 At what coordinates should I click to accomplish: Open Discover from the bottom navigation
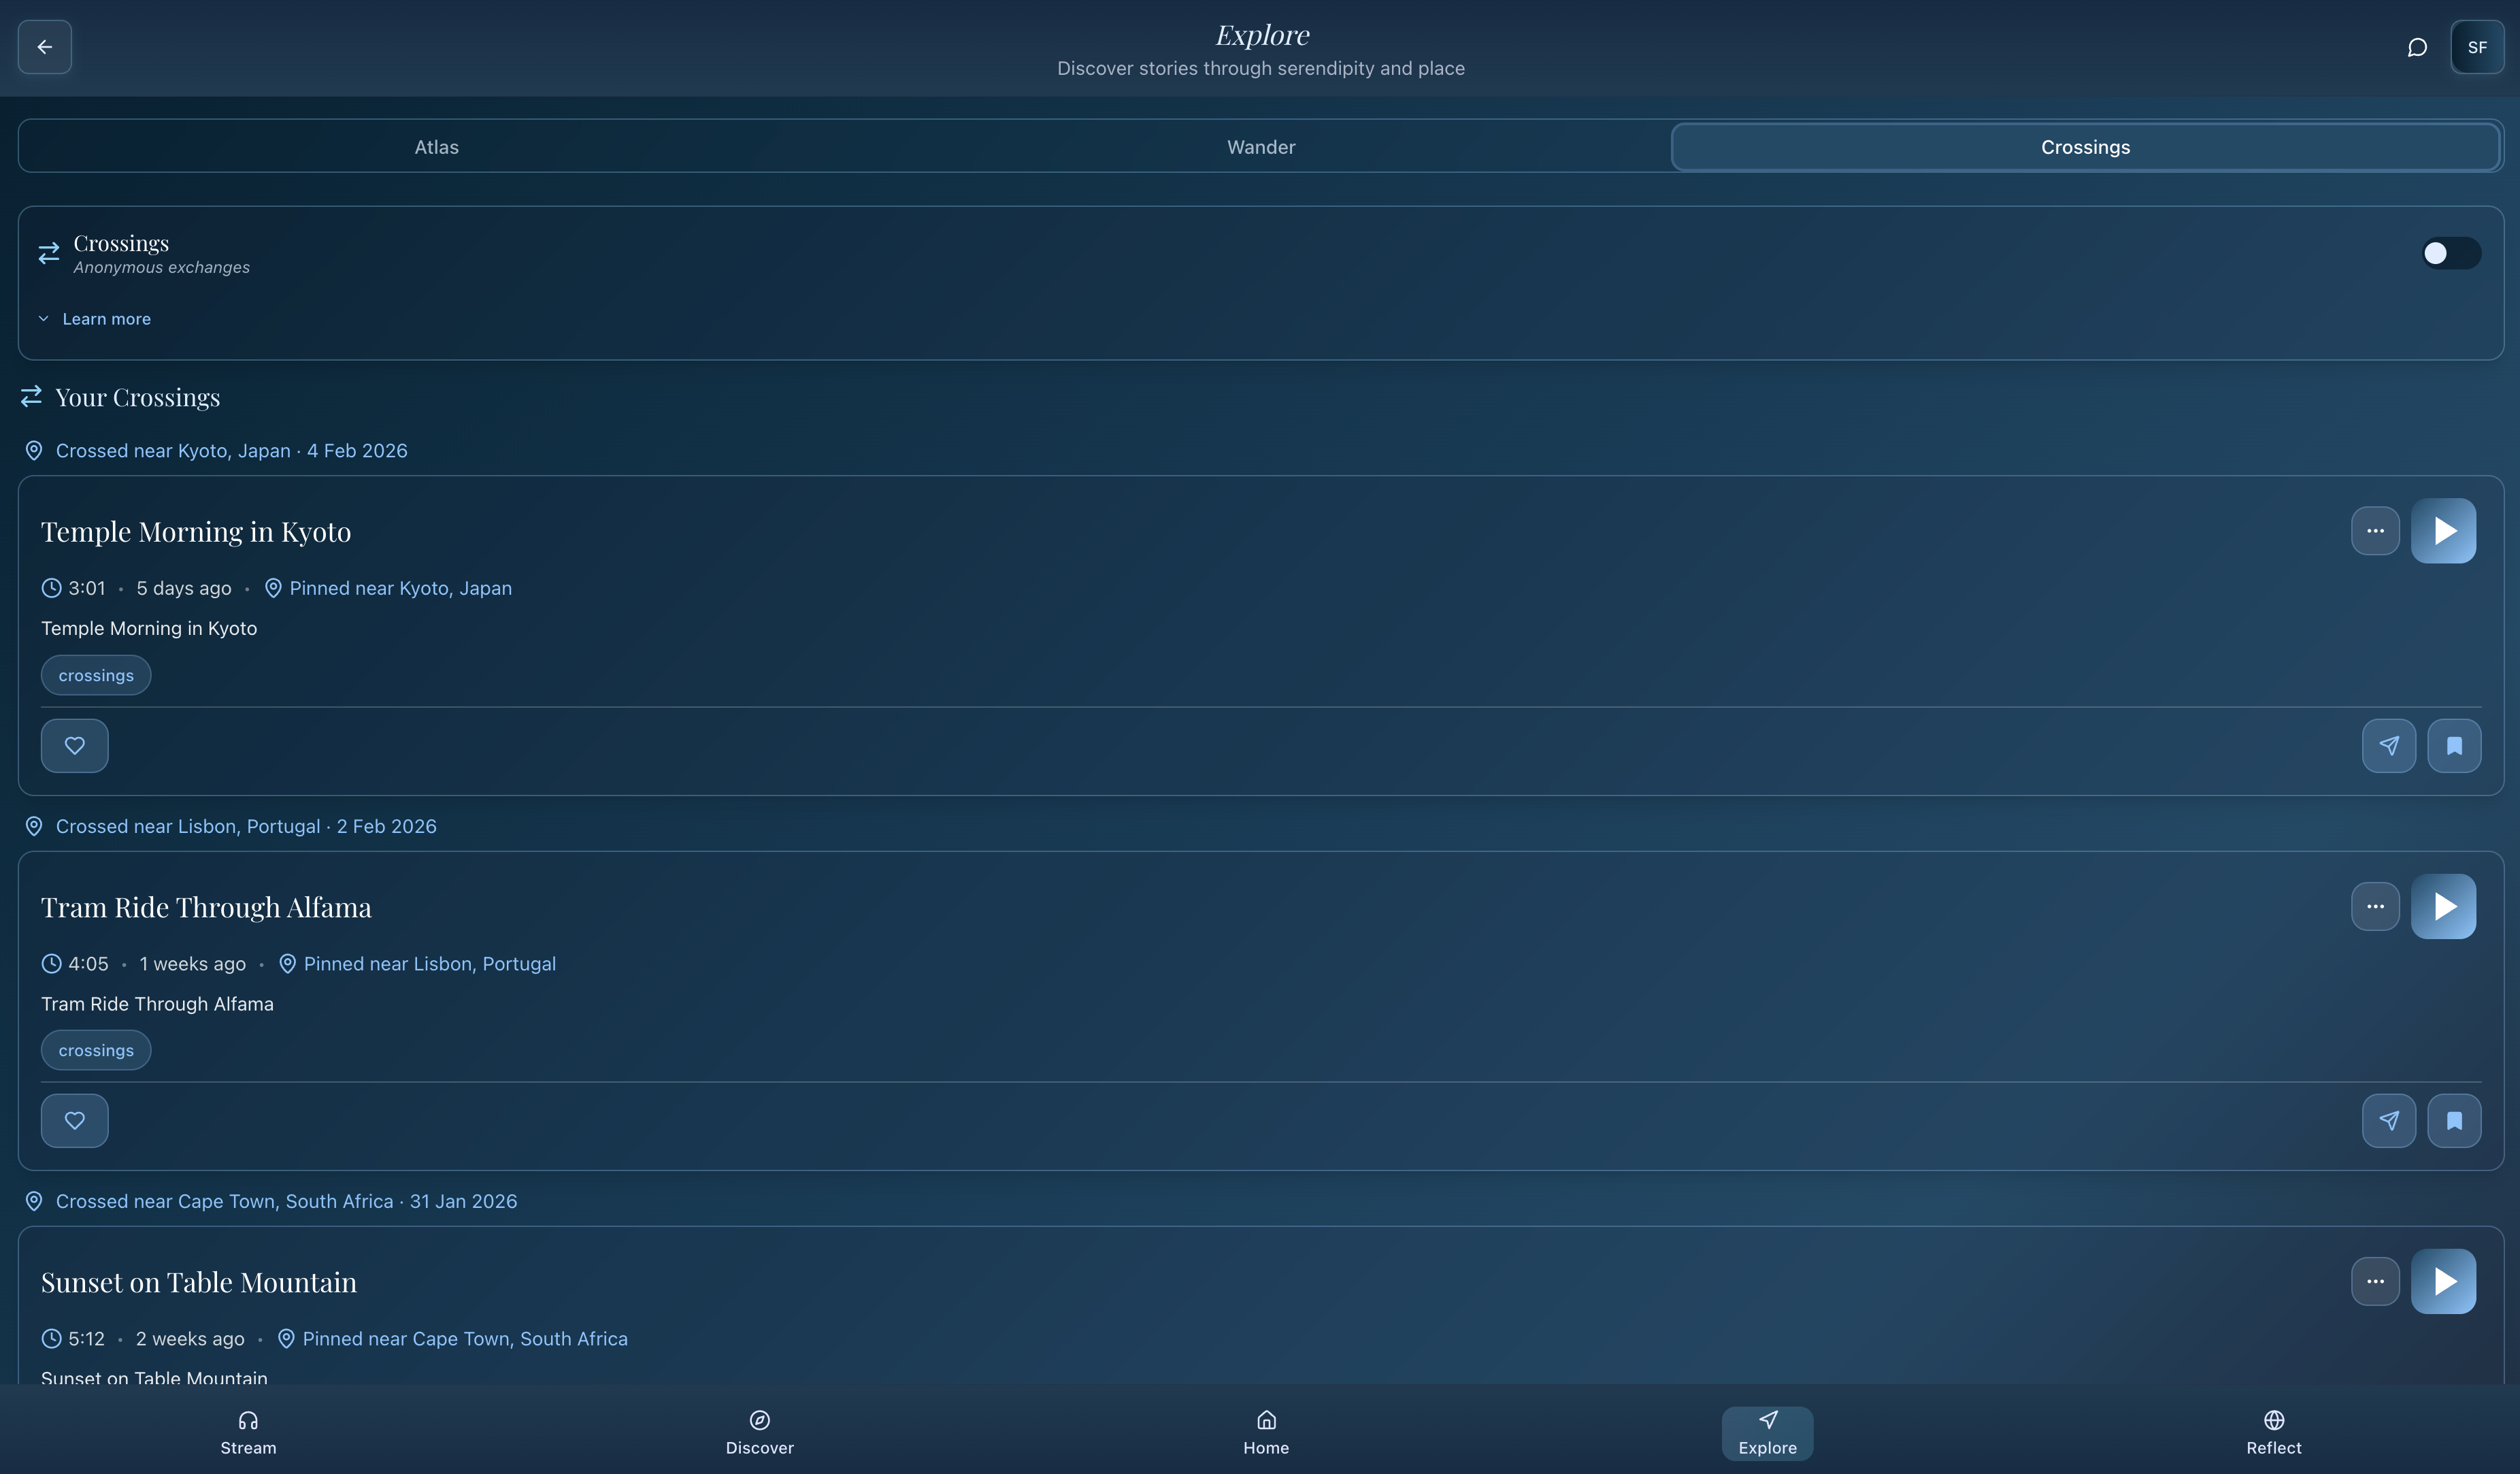[x=759, y=1432]
